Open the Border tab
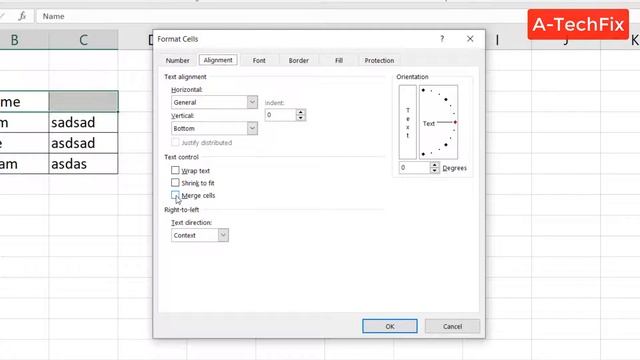Screen dimensions: 640x360 pos(299,60)
